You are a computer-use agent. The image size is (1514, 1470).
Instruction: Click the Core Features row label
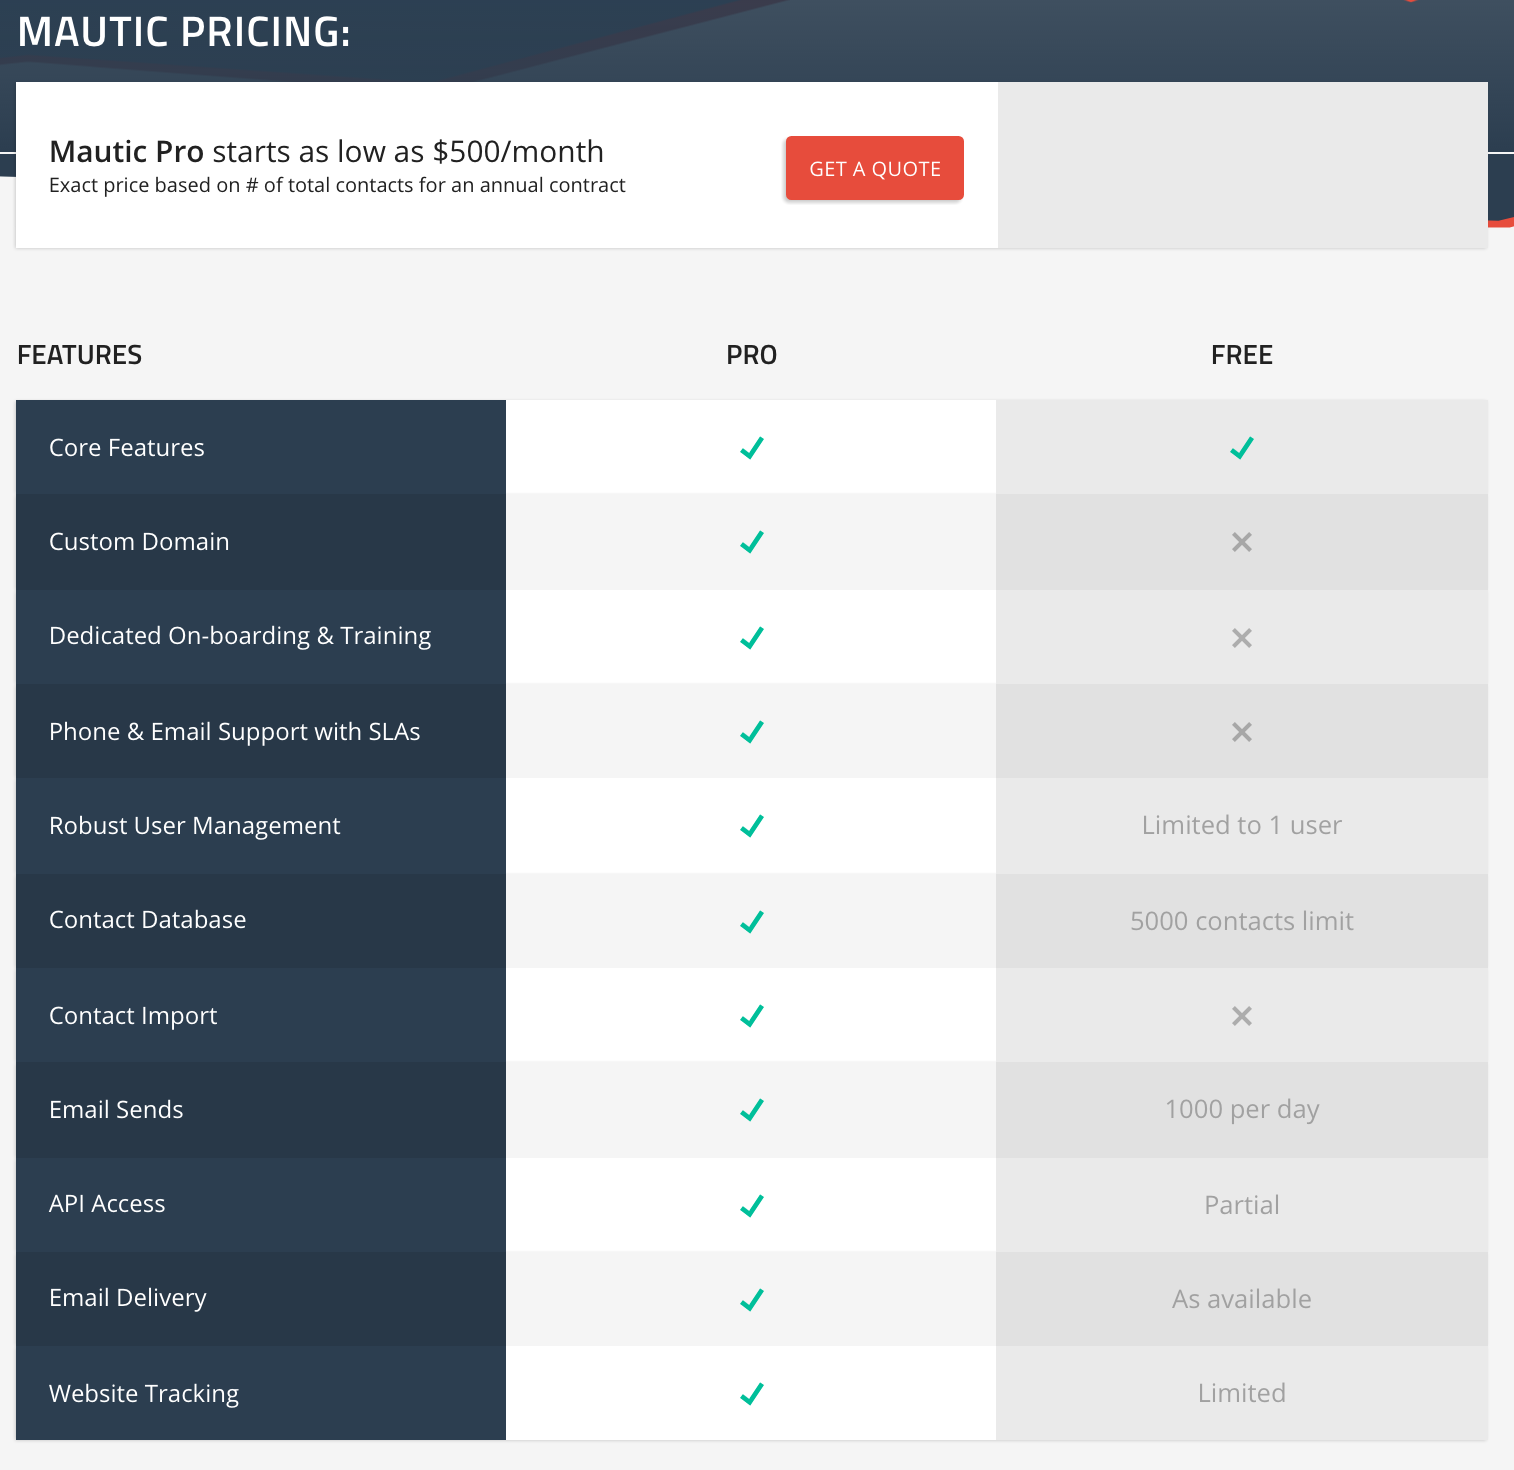tap(127, 448)
